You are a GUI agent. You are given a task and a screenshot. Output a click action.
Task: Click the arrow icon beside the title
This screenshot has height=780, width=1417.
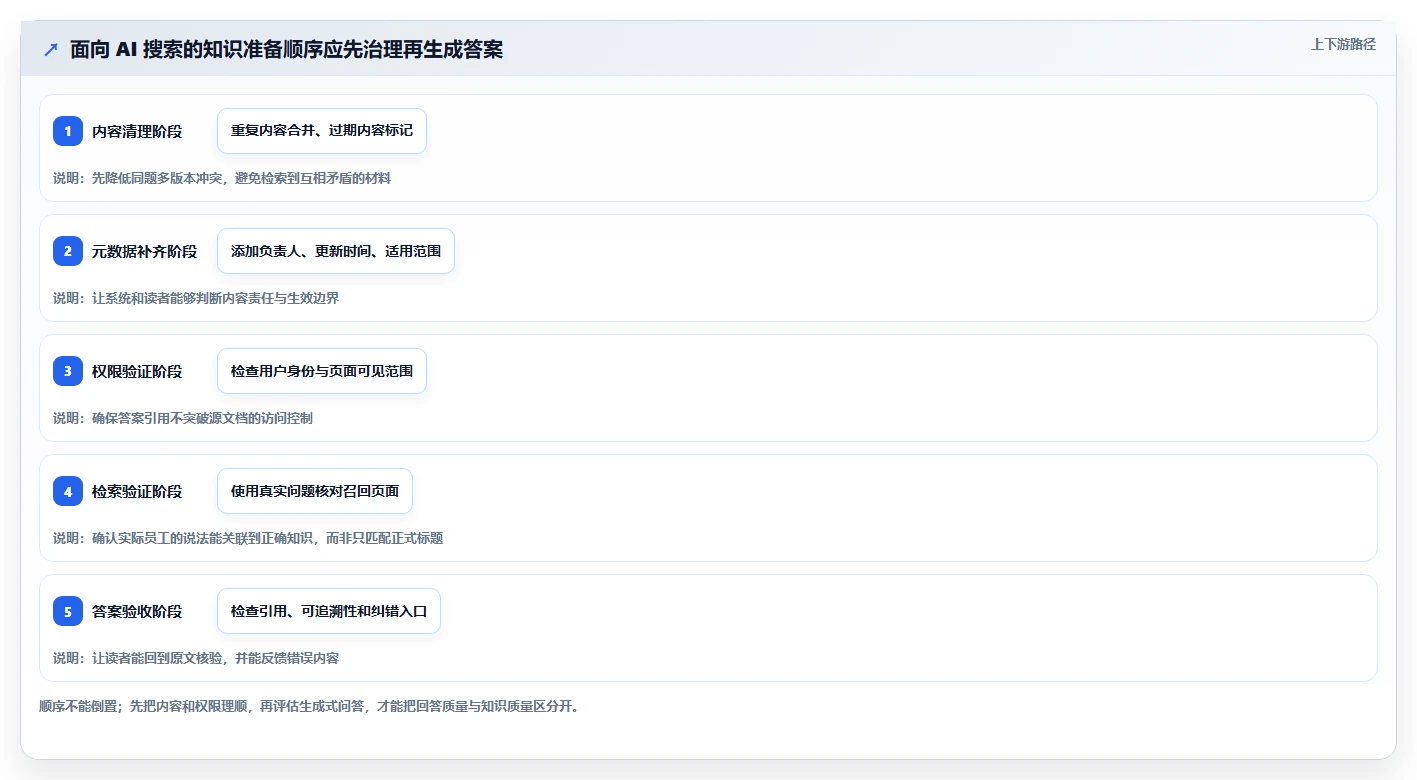click(x=51, y=50)
